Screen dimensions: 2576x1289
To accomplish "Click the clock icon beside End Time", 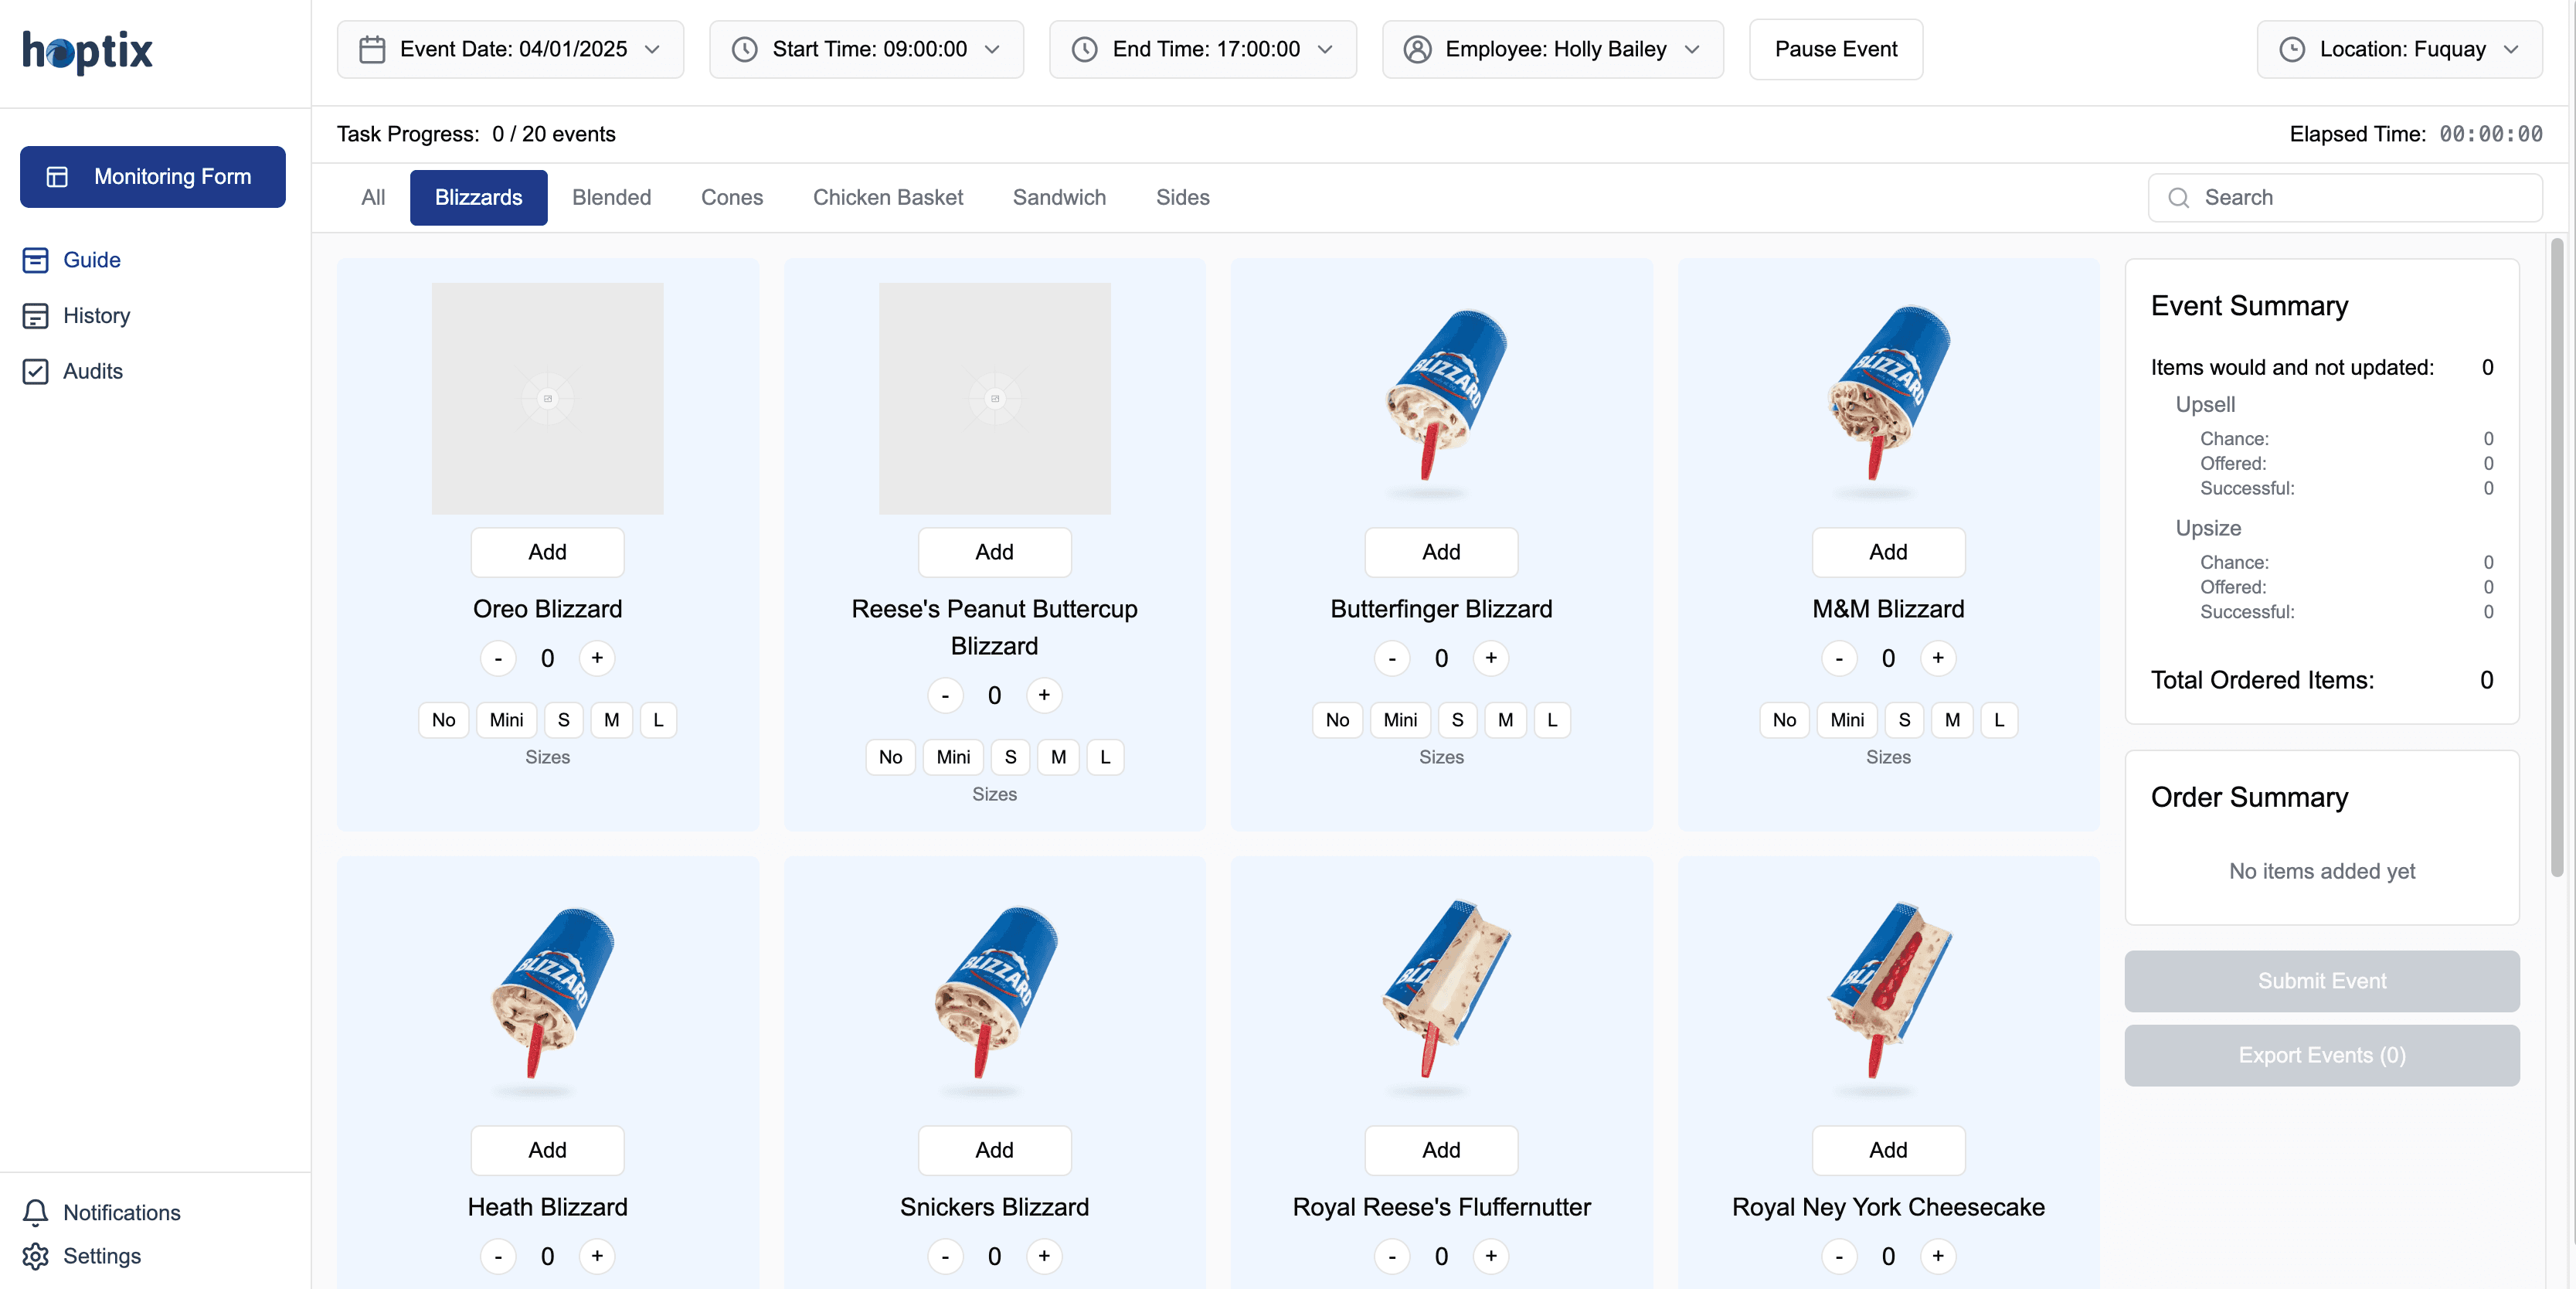I will [x=1085, y=49].
